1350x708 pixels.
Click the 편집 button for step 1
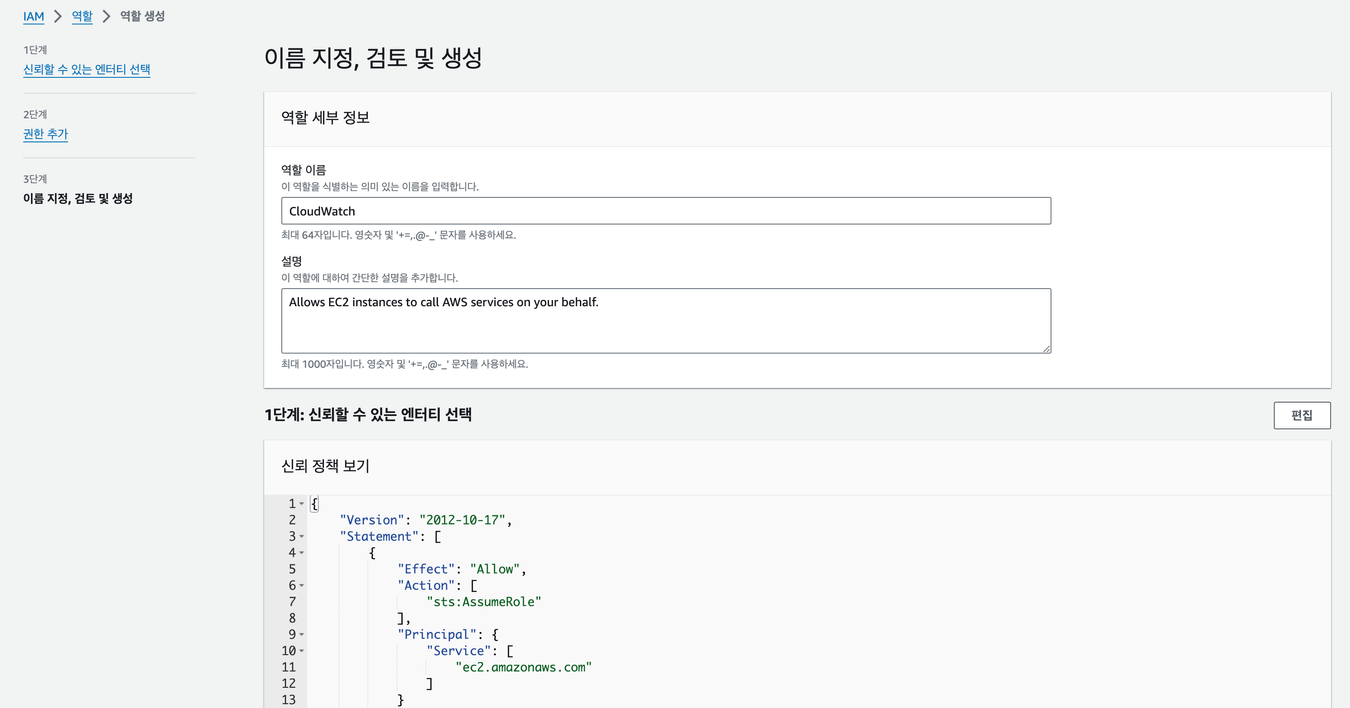click(1302, 415)
